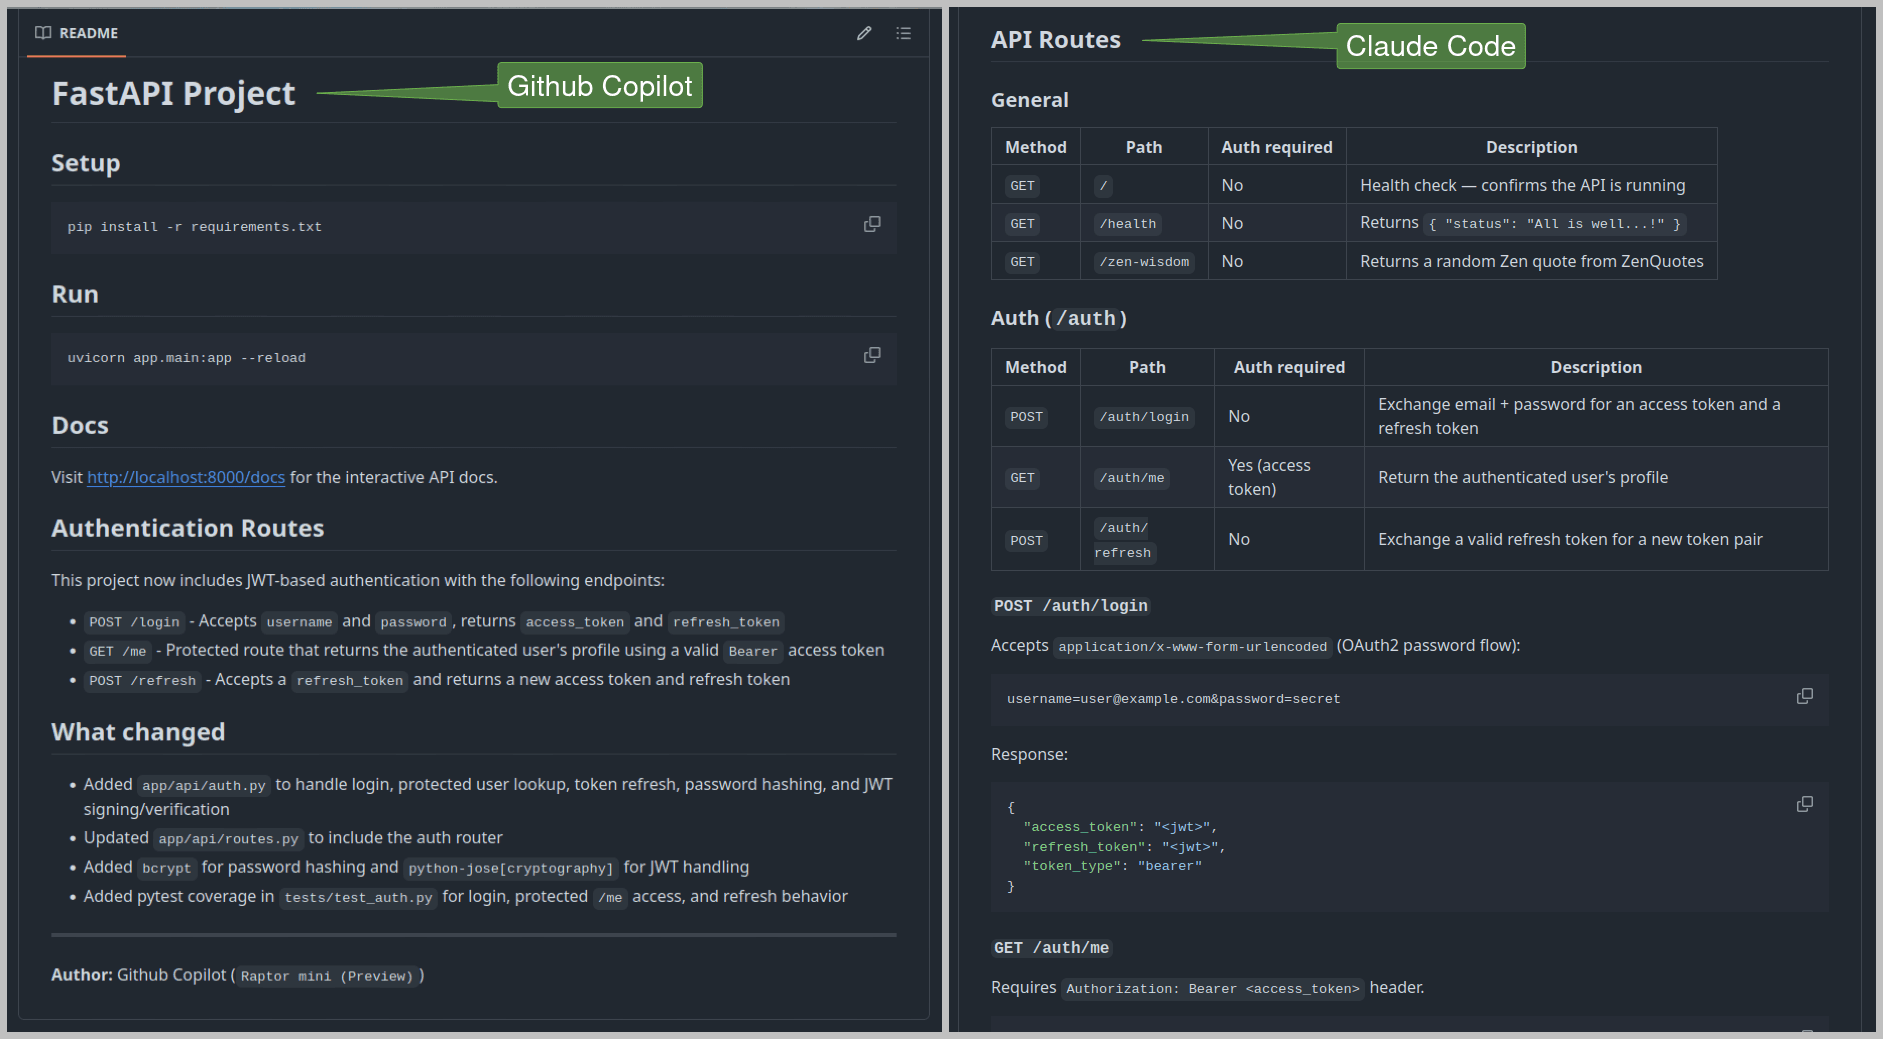Click the 'Auth (/auth)' section heading

1059,318
